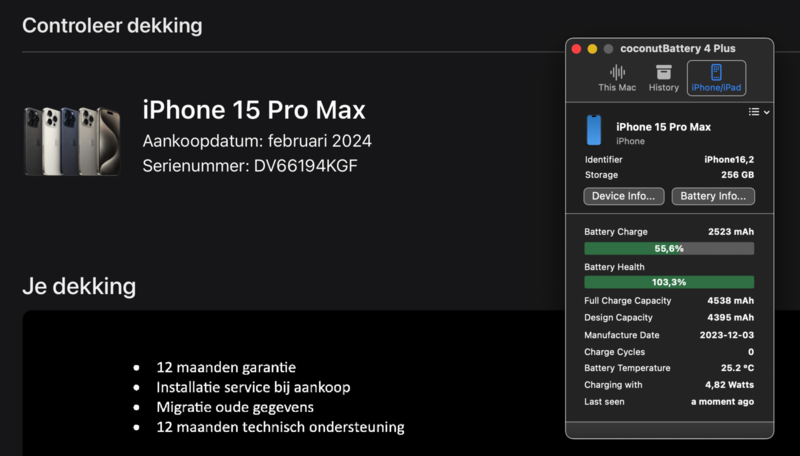Click the Battery Charge 55,6% progress bar
The image size is (800, 456).
pos(669,248)
